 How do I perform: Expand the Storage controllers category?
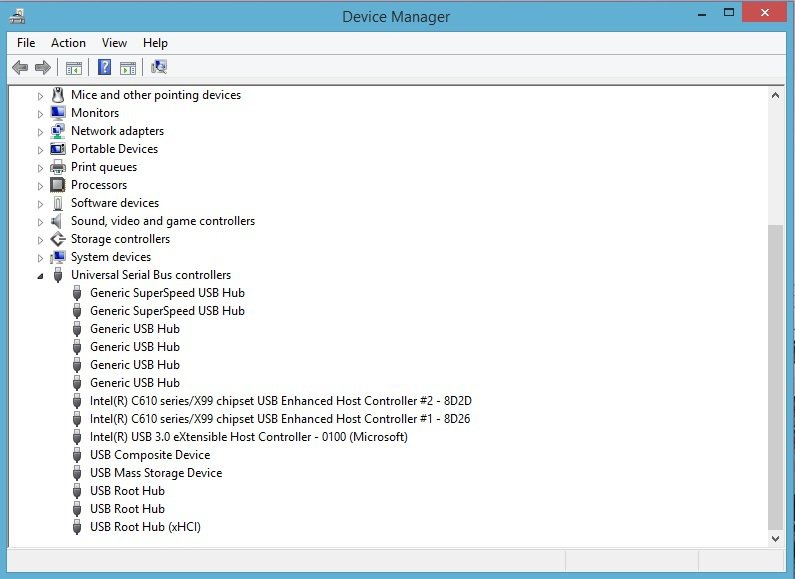click(41, 239)
